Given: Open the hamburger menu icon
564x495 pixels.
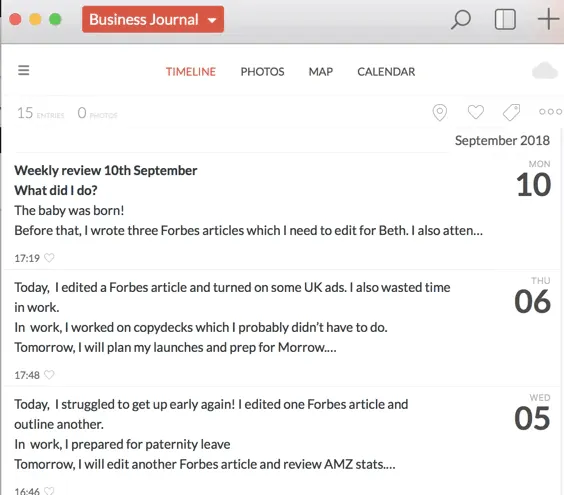Looking at the screenshot, I should [x=24, y=70].
